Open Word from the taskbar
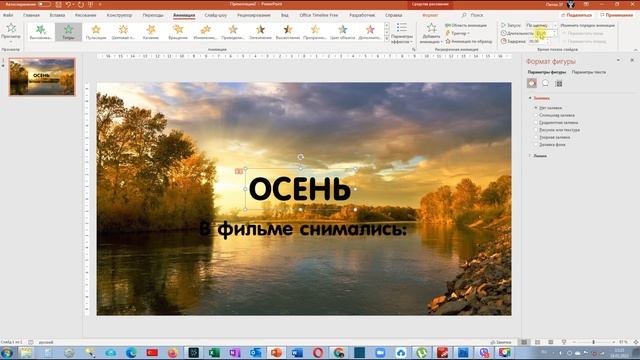 click(297, 353)
